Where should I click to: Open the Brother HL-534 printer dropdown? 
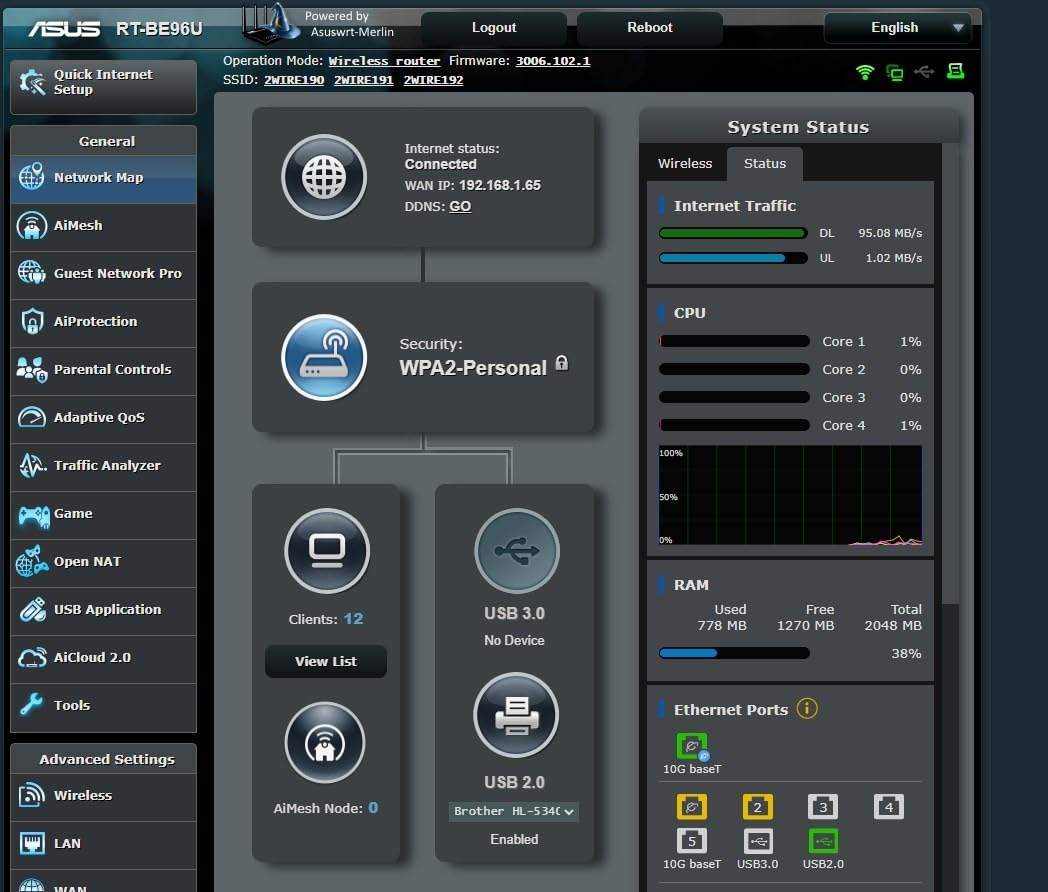(x=513, y=811)
